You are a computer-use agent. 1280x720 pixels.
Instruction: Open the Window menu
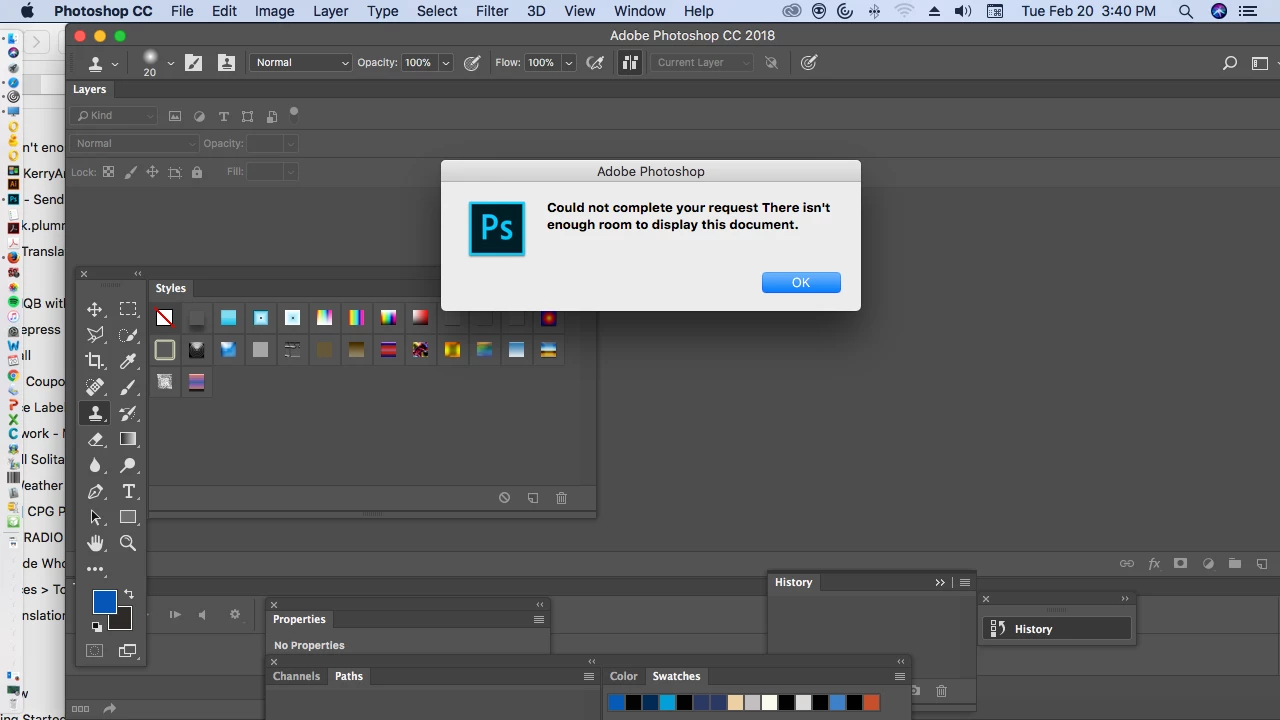(639, 11)
